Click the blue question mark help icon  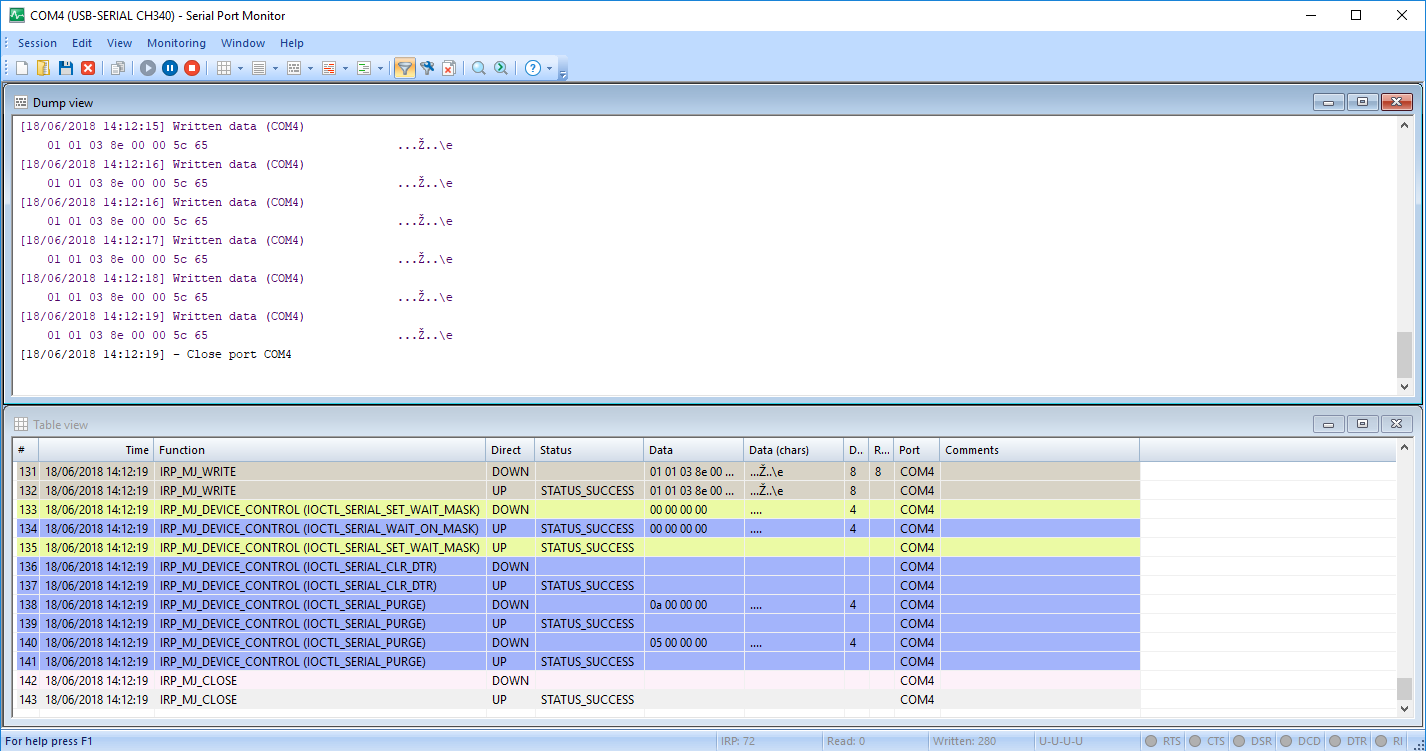tap(533, 68)
